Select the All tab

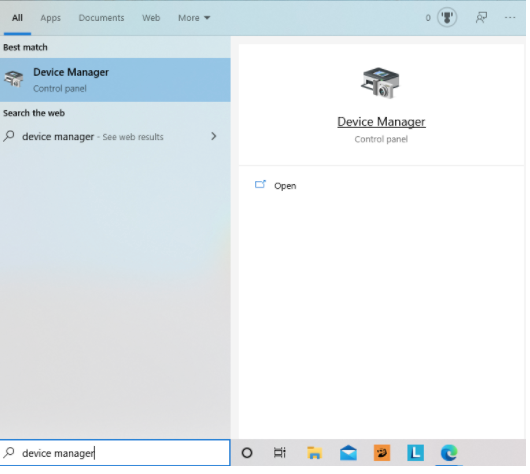click(x=17, y=18)
